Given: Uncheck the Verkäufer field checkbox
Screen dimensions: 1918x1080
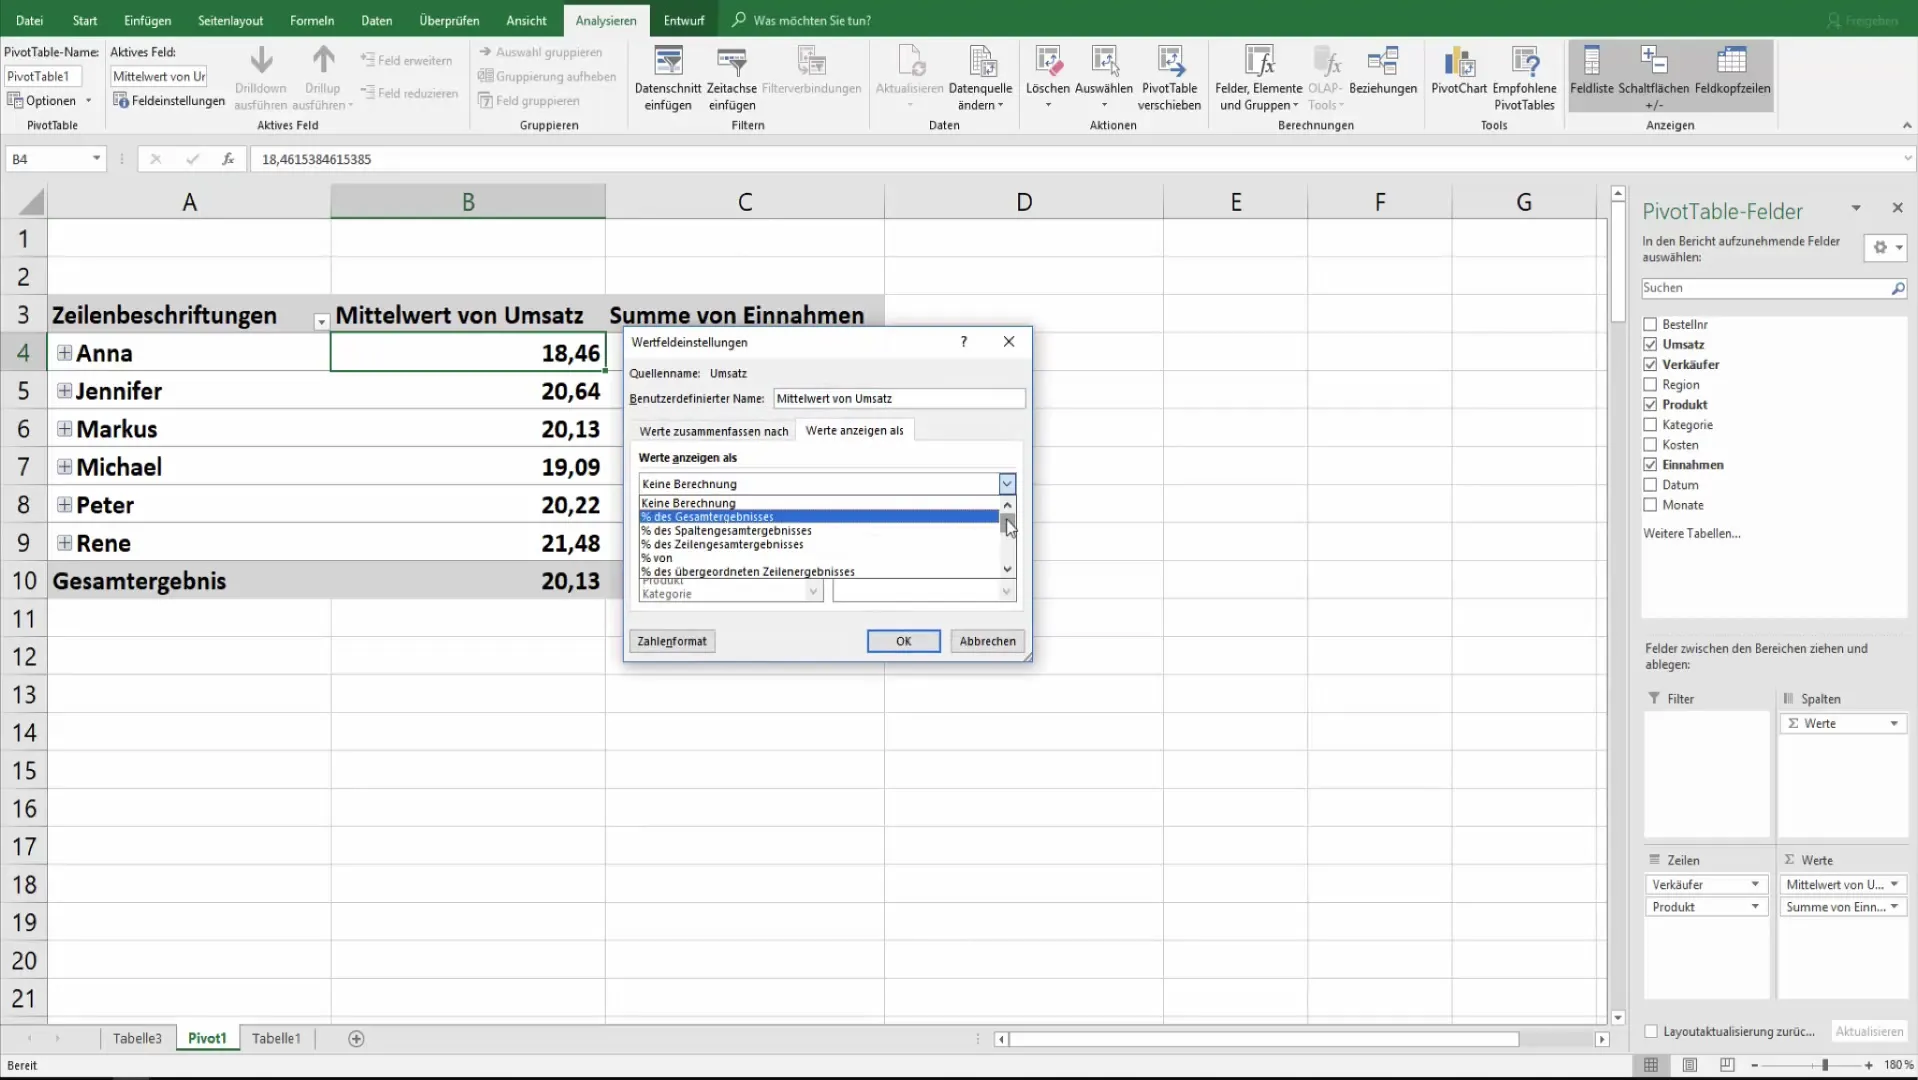Looking at the screenshot, I should [x=1650, y=365].
